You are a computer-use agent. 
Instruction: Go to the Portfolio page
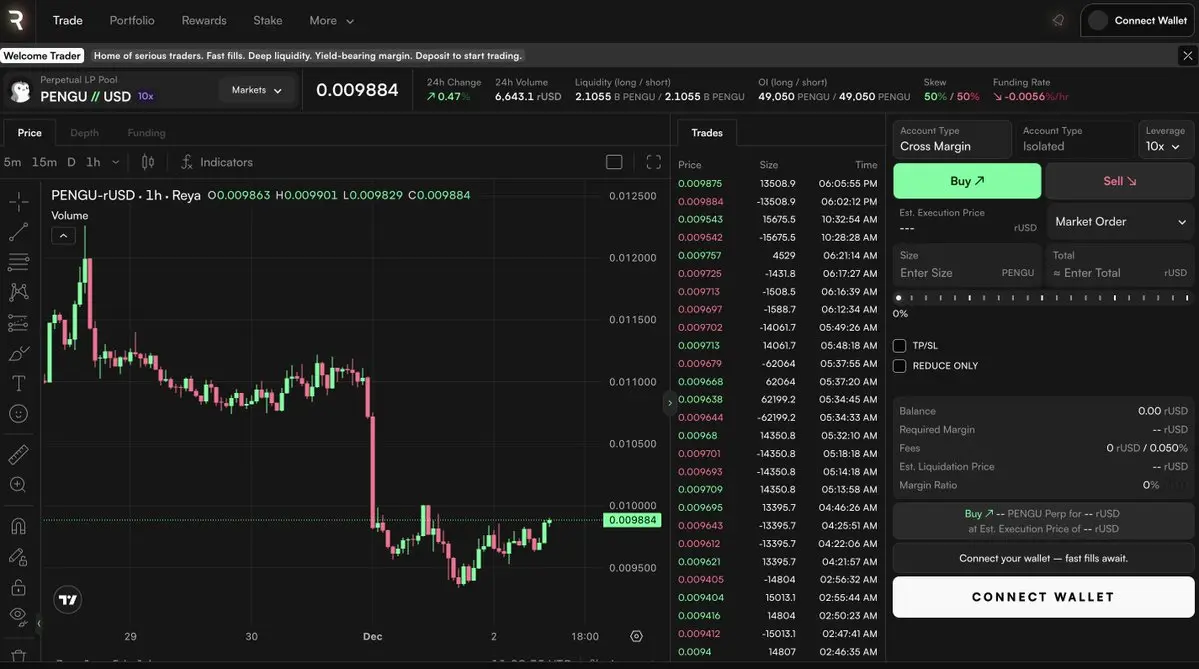132,21
